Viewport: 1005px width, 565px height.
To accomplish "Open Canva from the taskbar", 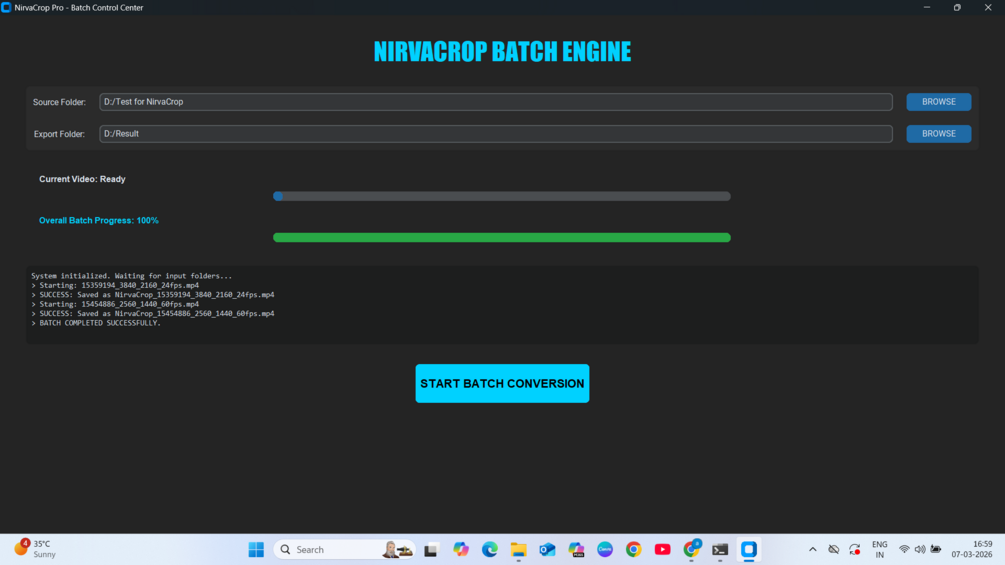I will (605, 550).
